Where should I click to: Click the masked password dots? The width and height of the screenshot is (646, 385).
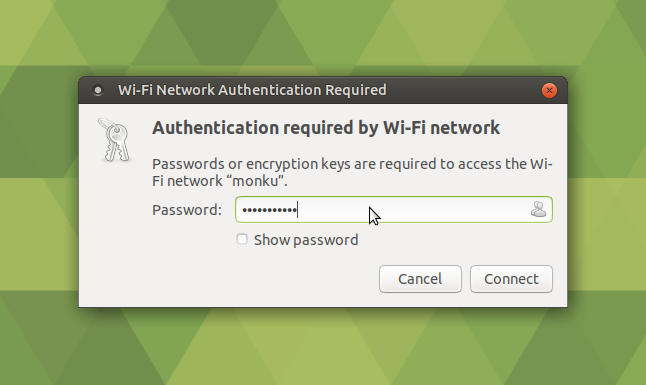[x=269, y=210]
